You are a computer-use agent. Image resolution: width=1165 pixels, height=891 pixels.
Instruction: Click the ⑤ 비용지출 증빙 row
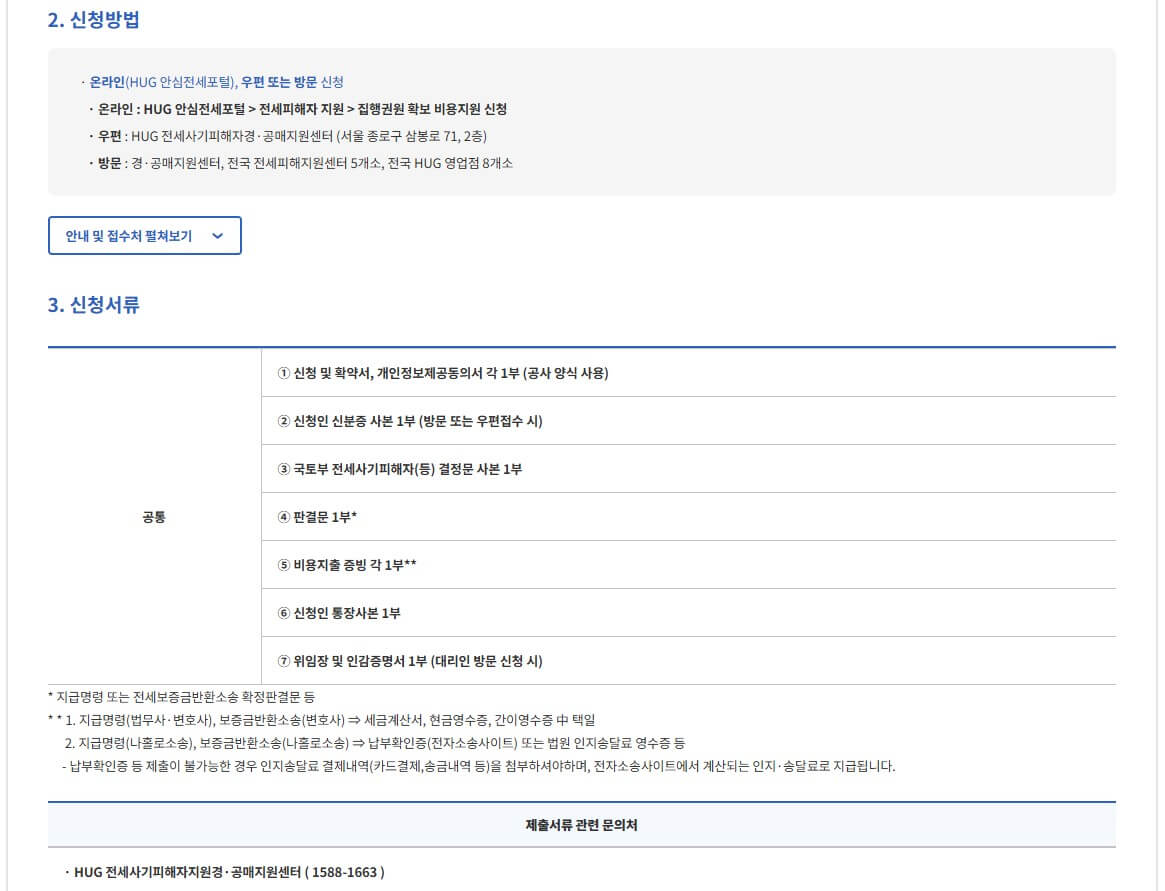pyautogui.click(x=347, y=564)
